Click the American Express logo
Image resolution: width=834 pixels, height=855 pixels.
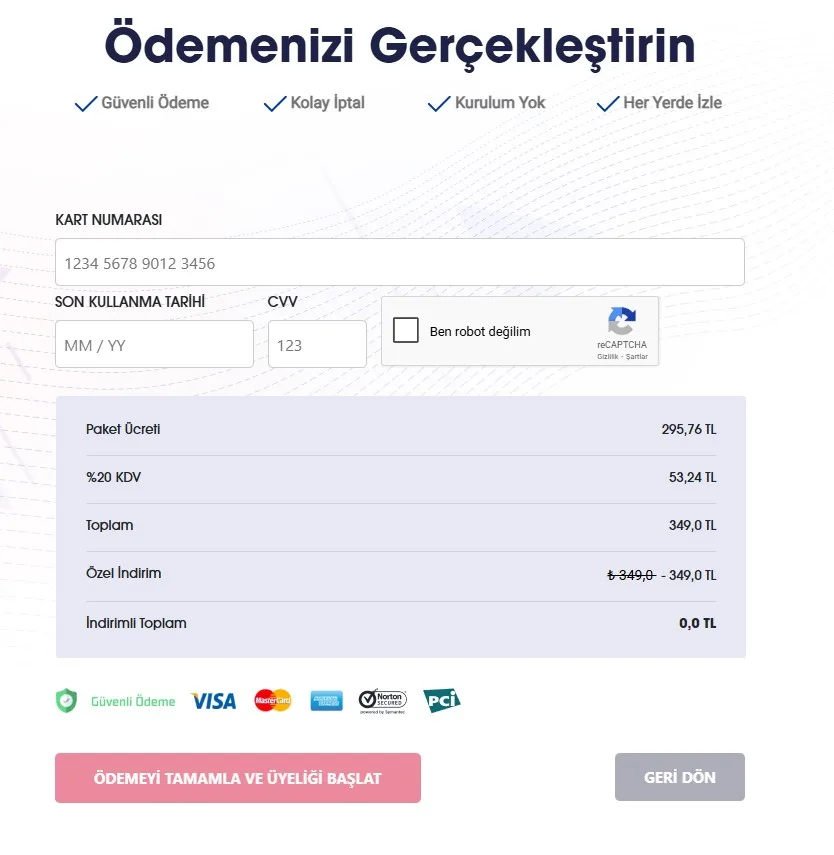click(326, 700)
